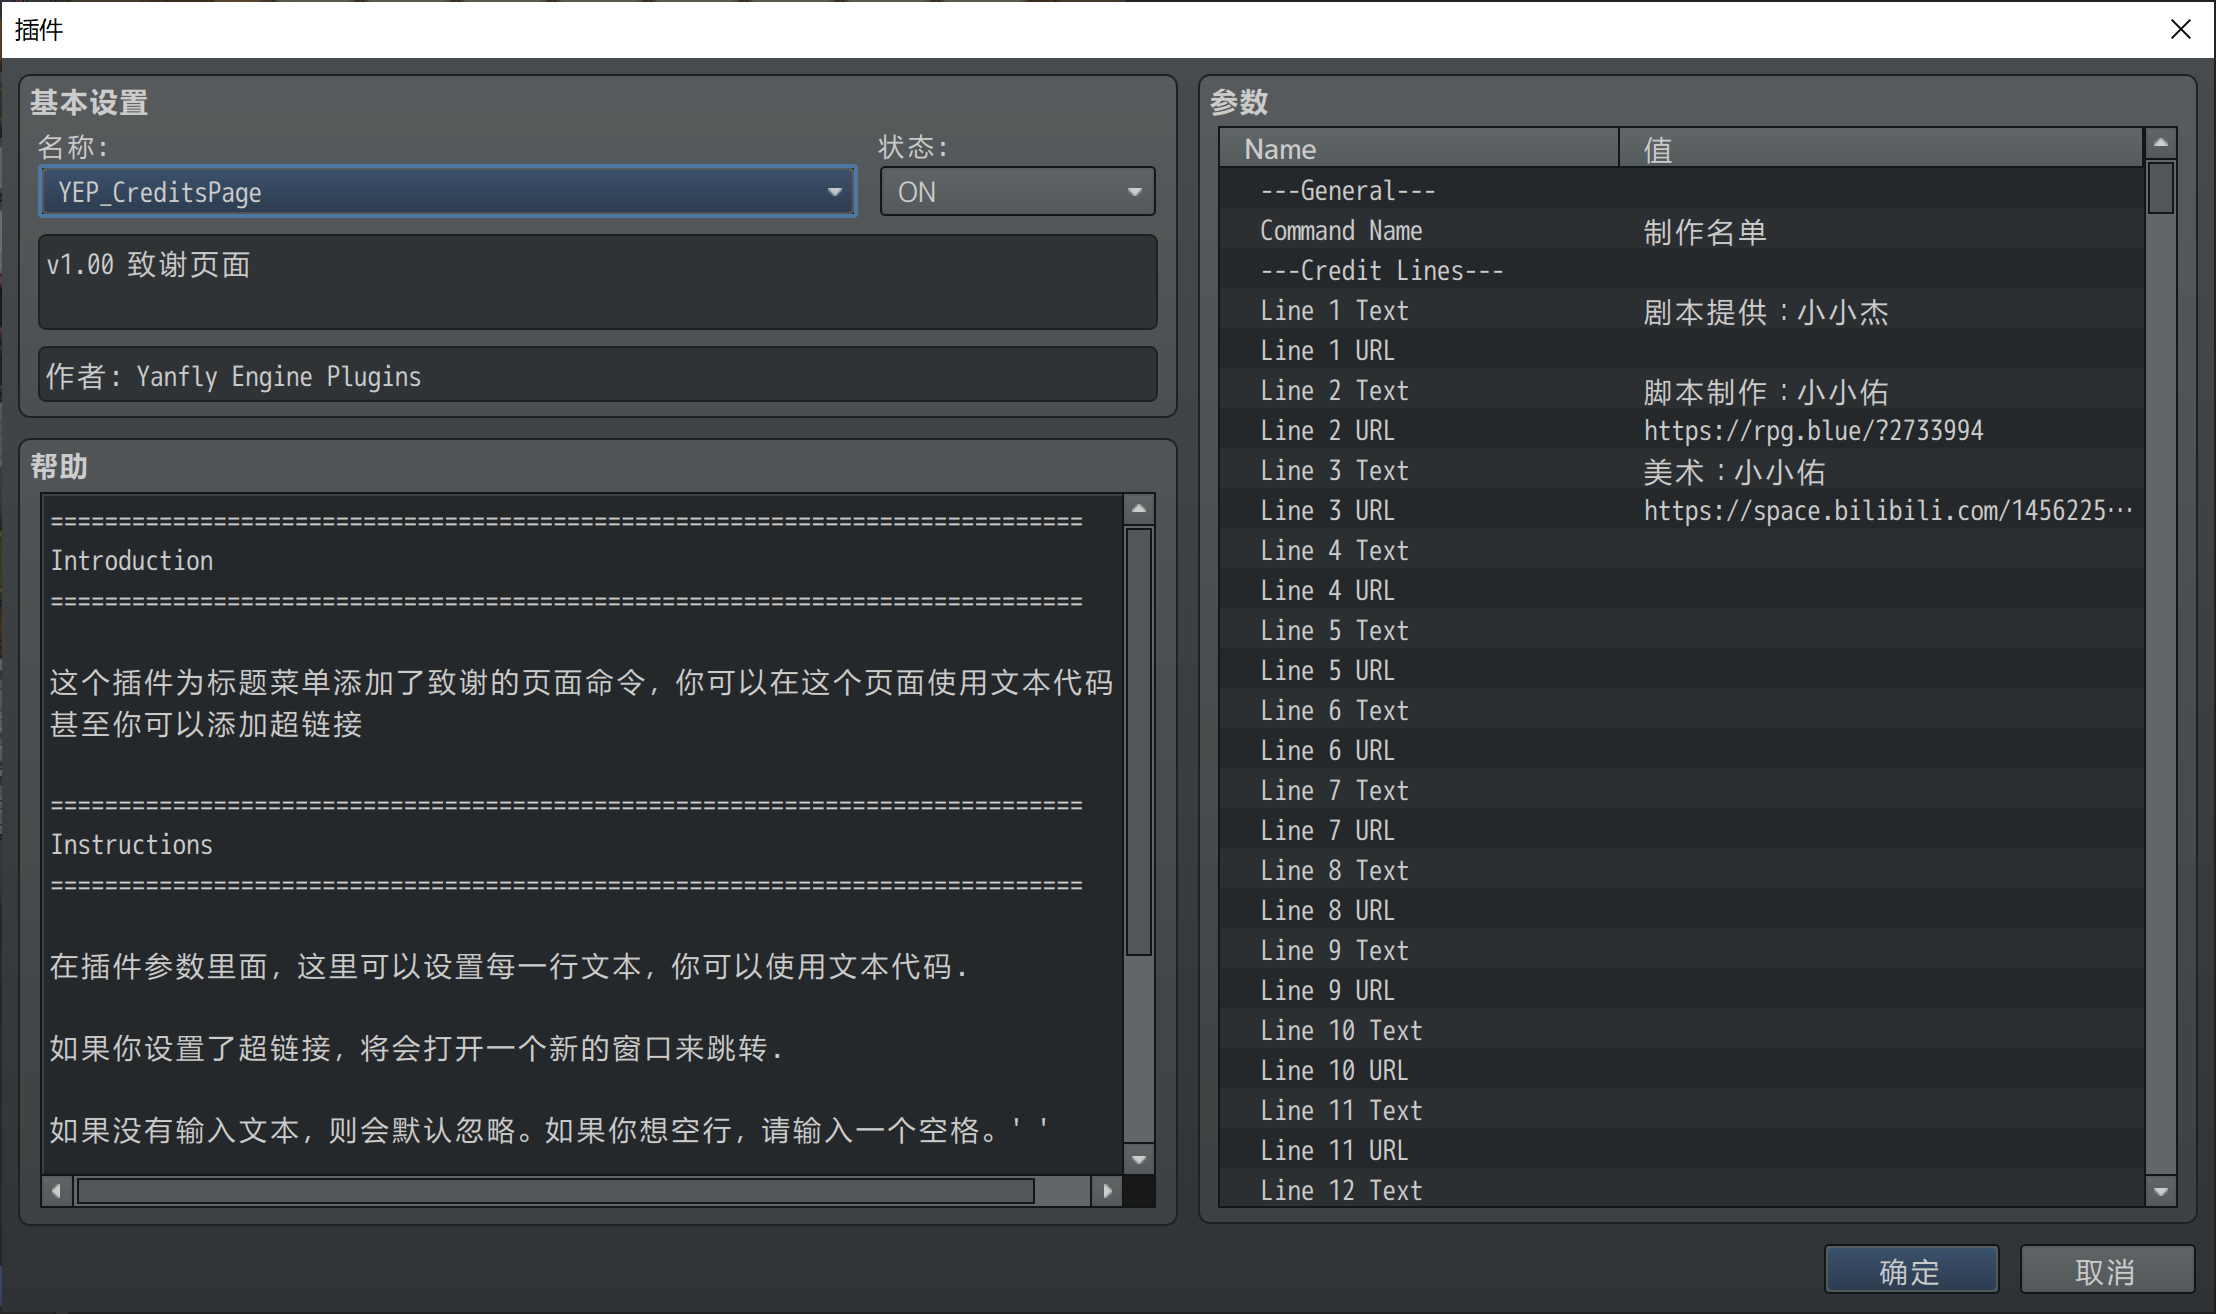Click the Introduction heading in help text
The image size is (2216, 1314).
pos(132,560)
